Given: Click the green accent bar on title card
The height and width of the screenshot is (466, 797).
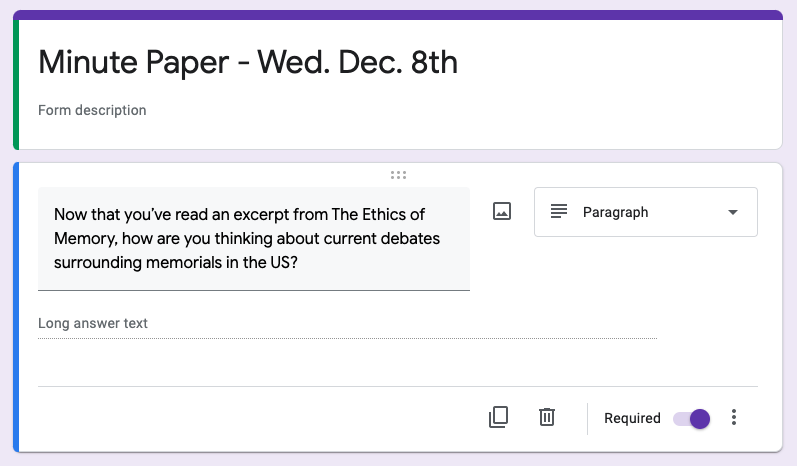Looking at the screenshot, I should (x=16, y=84).
